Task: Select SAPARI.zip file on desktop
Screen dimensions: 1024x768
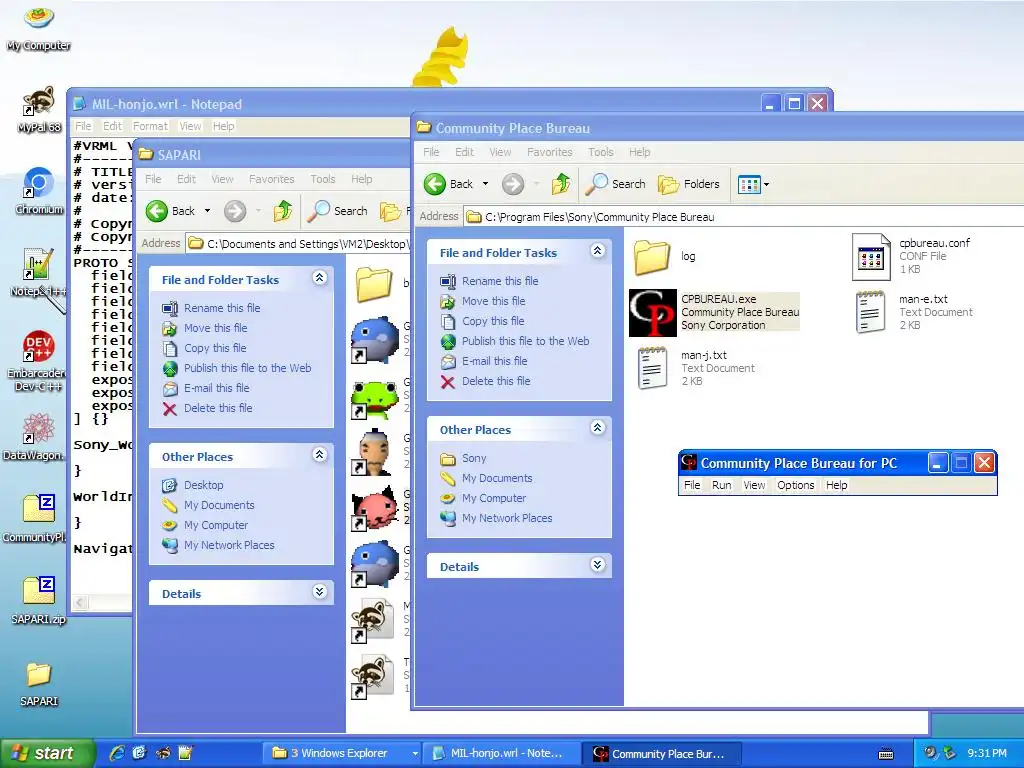Action: click(x=39, y=601)
